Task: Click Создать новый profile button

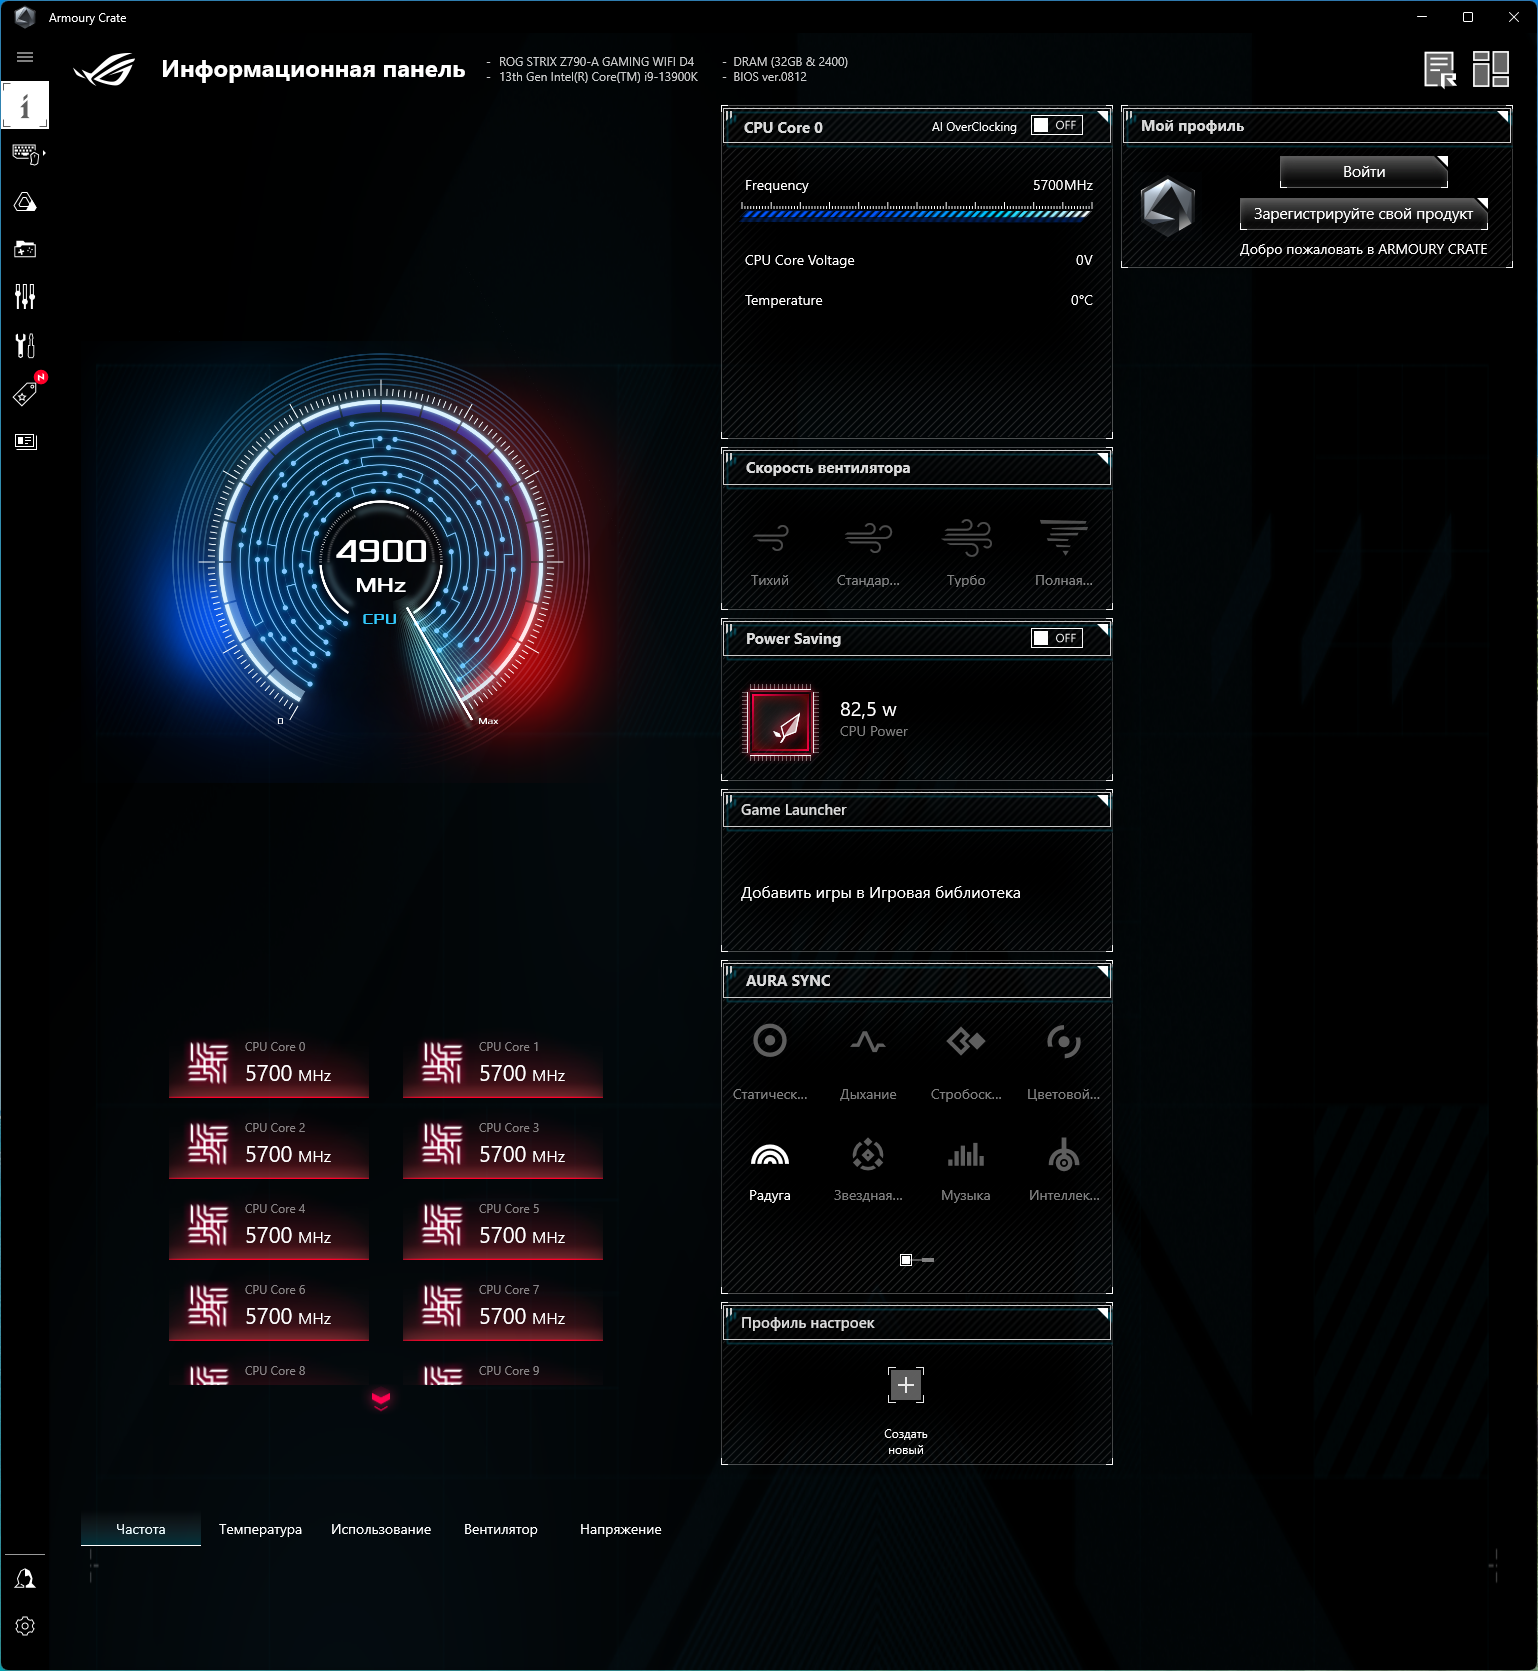Action: [906, 1411]
